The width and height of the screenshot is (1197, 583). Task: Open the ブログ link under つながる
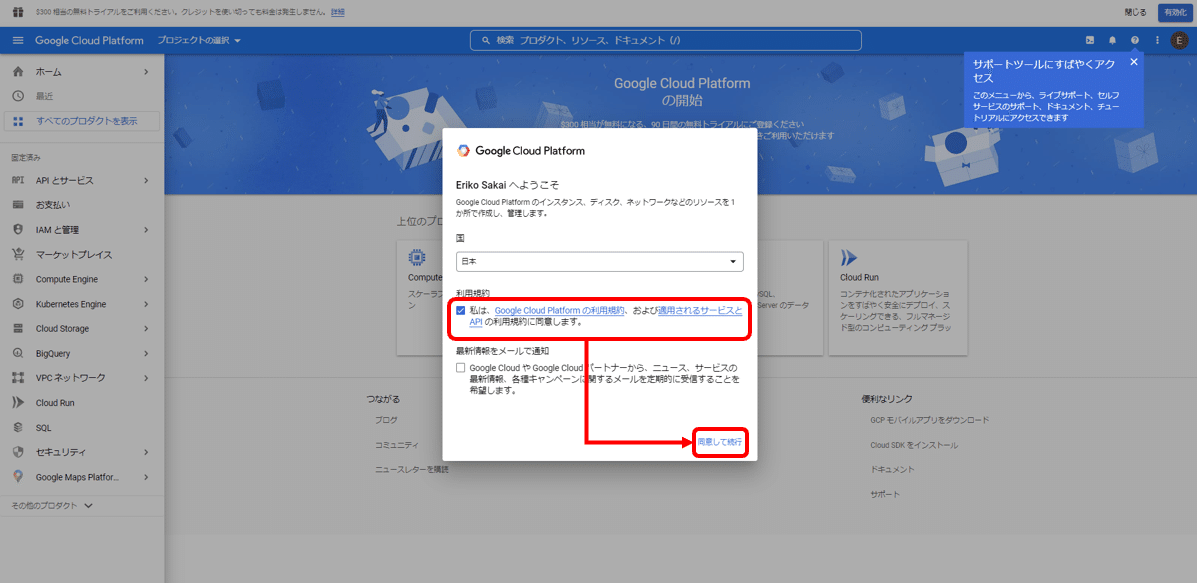click(x=386, y=420)
